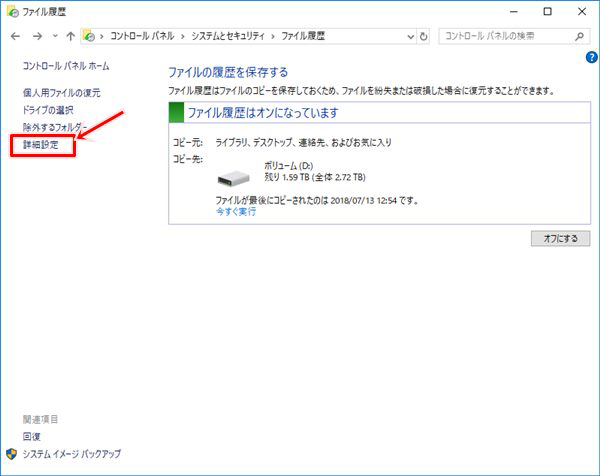The width and height of the screenshot is (600, 476).
Task: Minimize the ファイル履歴 window
Action: pos(514,12)
